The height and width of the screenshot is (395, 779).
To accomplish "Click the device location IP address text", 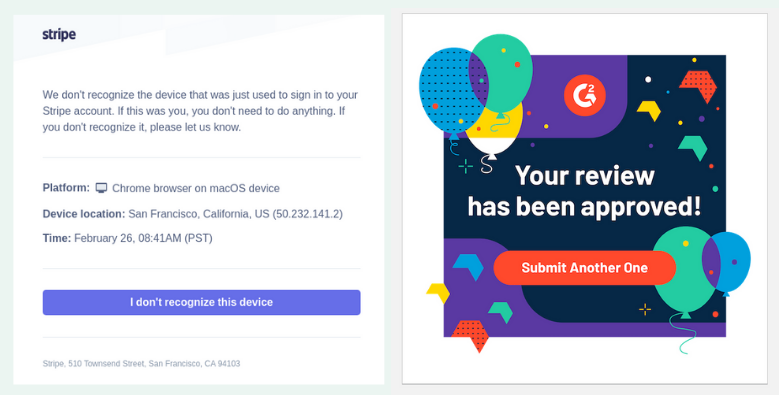I will 308,214.
